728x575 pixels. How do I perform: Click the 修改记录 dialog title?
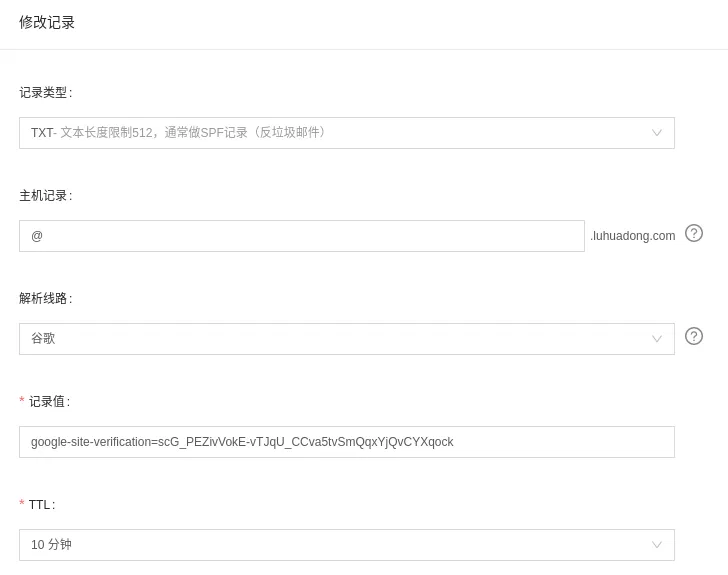point(47,22)
